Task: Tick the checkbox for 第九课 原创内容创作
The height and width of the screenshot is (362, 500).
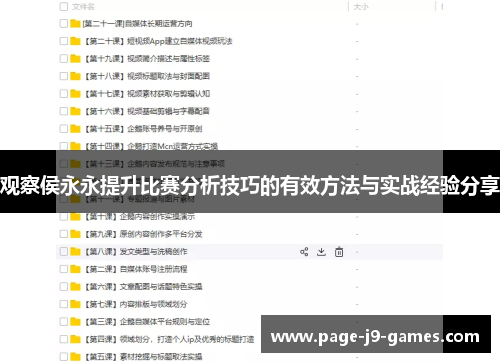Action: point(64,234)
